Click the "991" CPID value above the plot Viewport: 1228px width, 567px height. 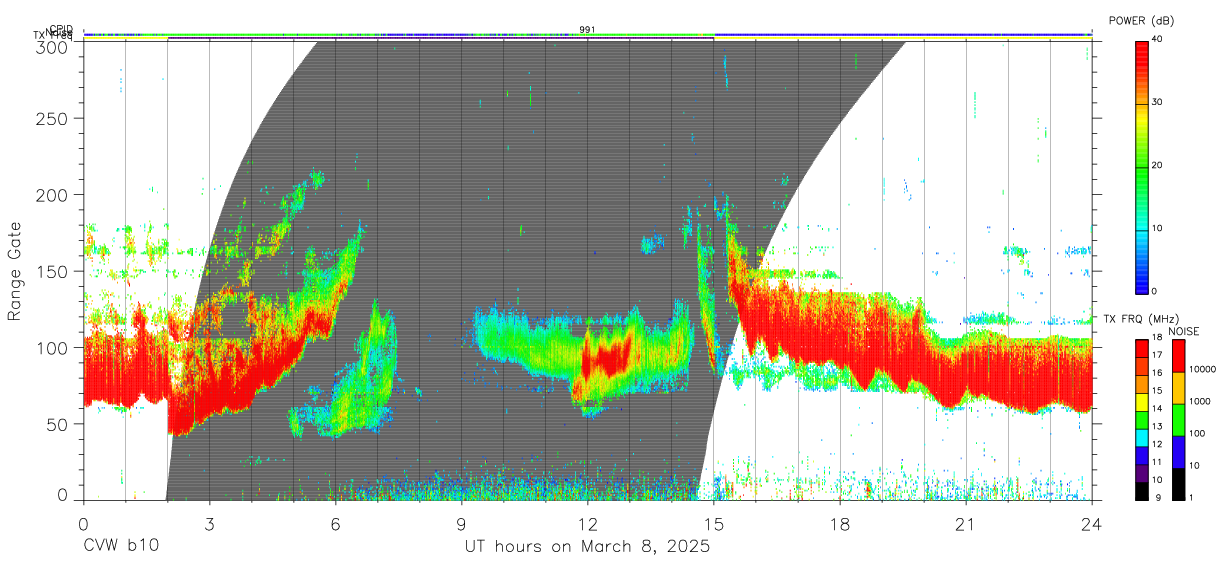pos(587,30)
